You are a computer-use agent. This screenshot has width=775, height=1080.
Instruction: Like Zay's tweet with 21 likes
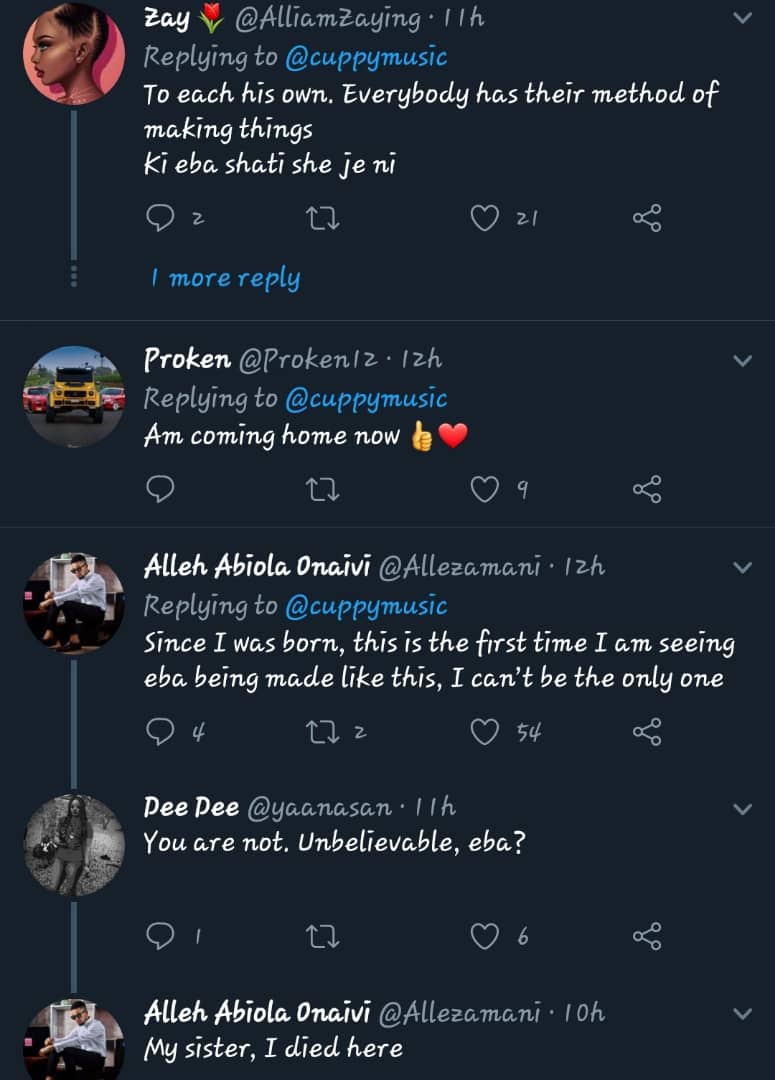[485, 218]
